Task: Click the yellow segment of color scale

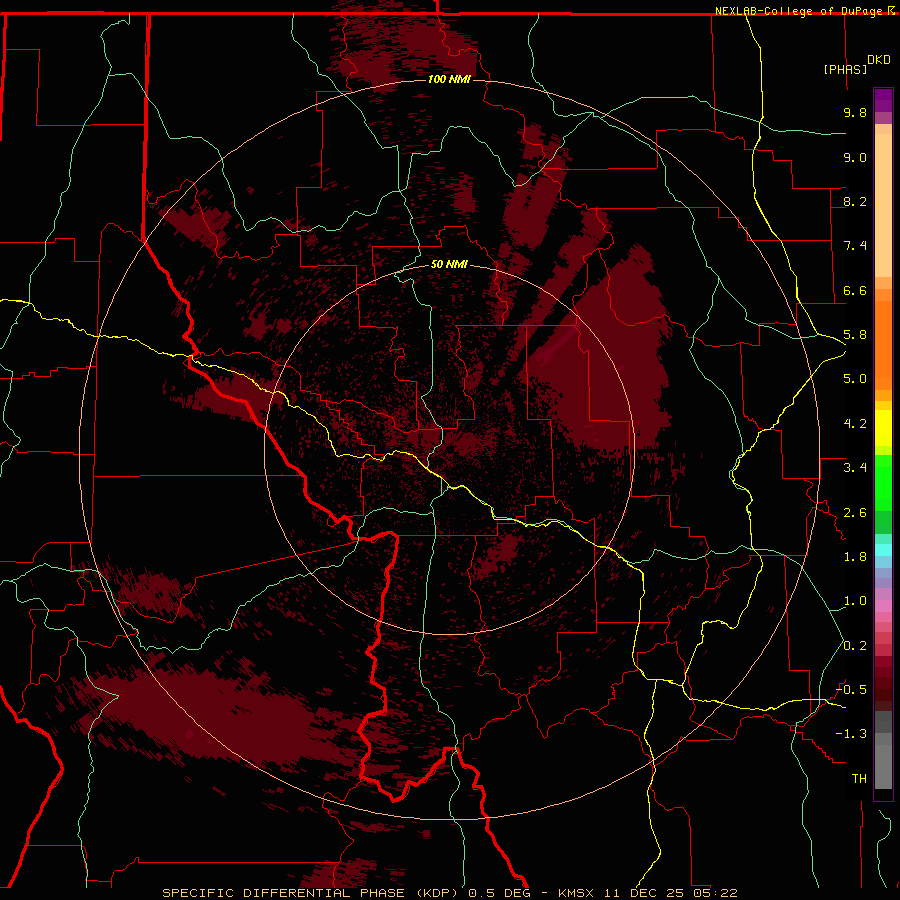Action: click(x=883, y=428)
